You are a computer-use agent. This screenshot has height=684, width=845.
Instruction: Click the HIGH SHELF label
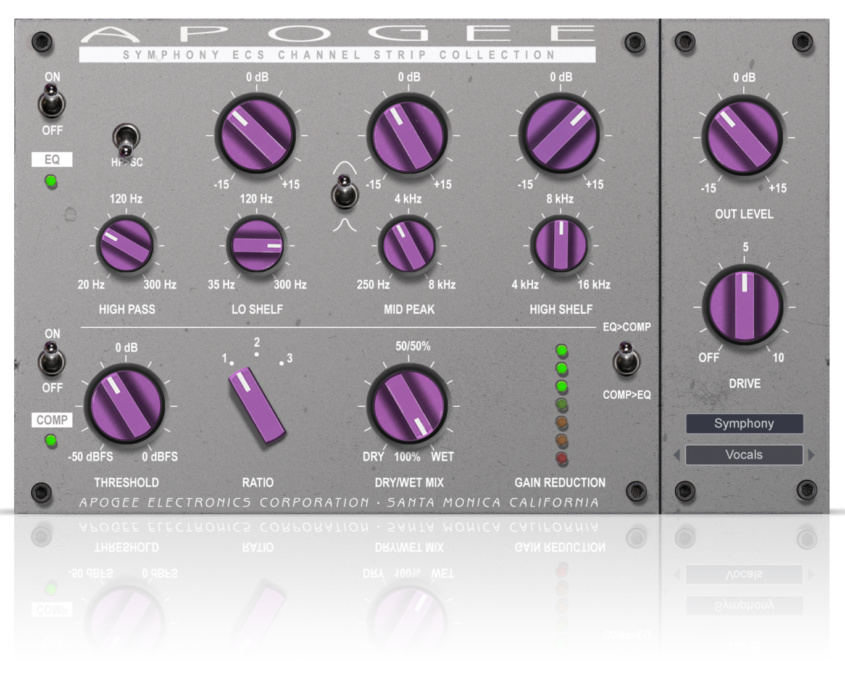tap(560, 309)
